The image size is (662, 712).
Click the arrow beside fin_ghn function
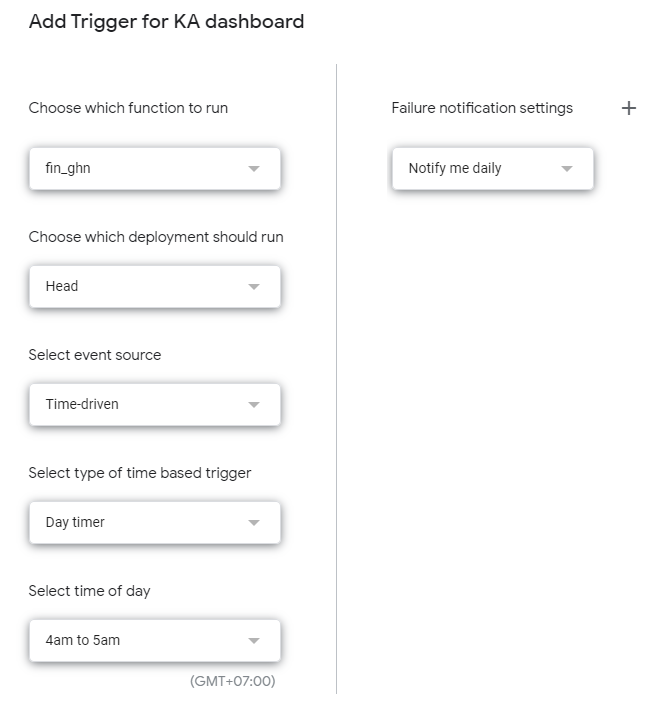(x=254, y=169)
